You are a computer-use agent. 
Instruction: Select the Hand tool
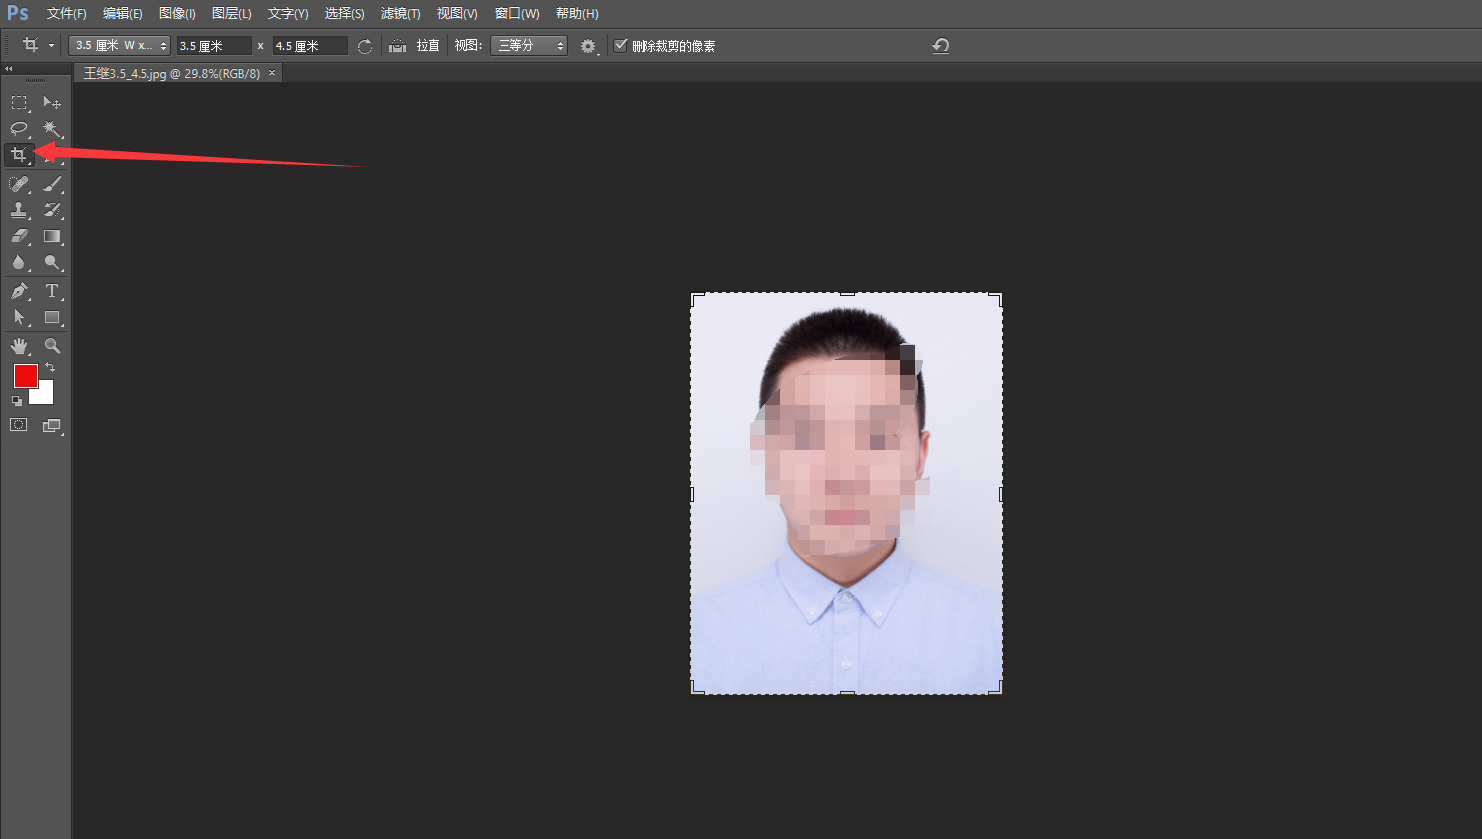pos(18,346)
